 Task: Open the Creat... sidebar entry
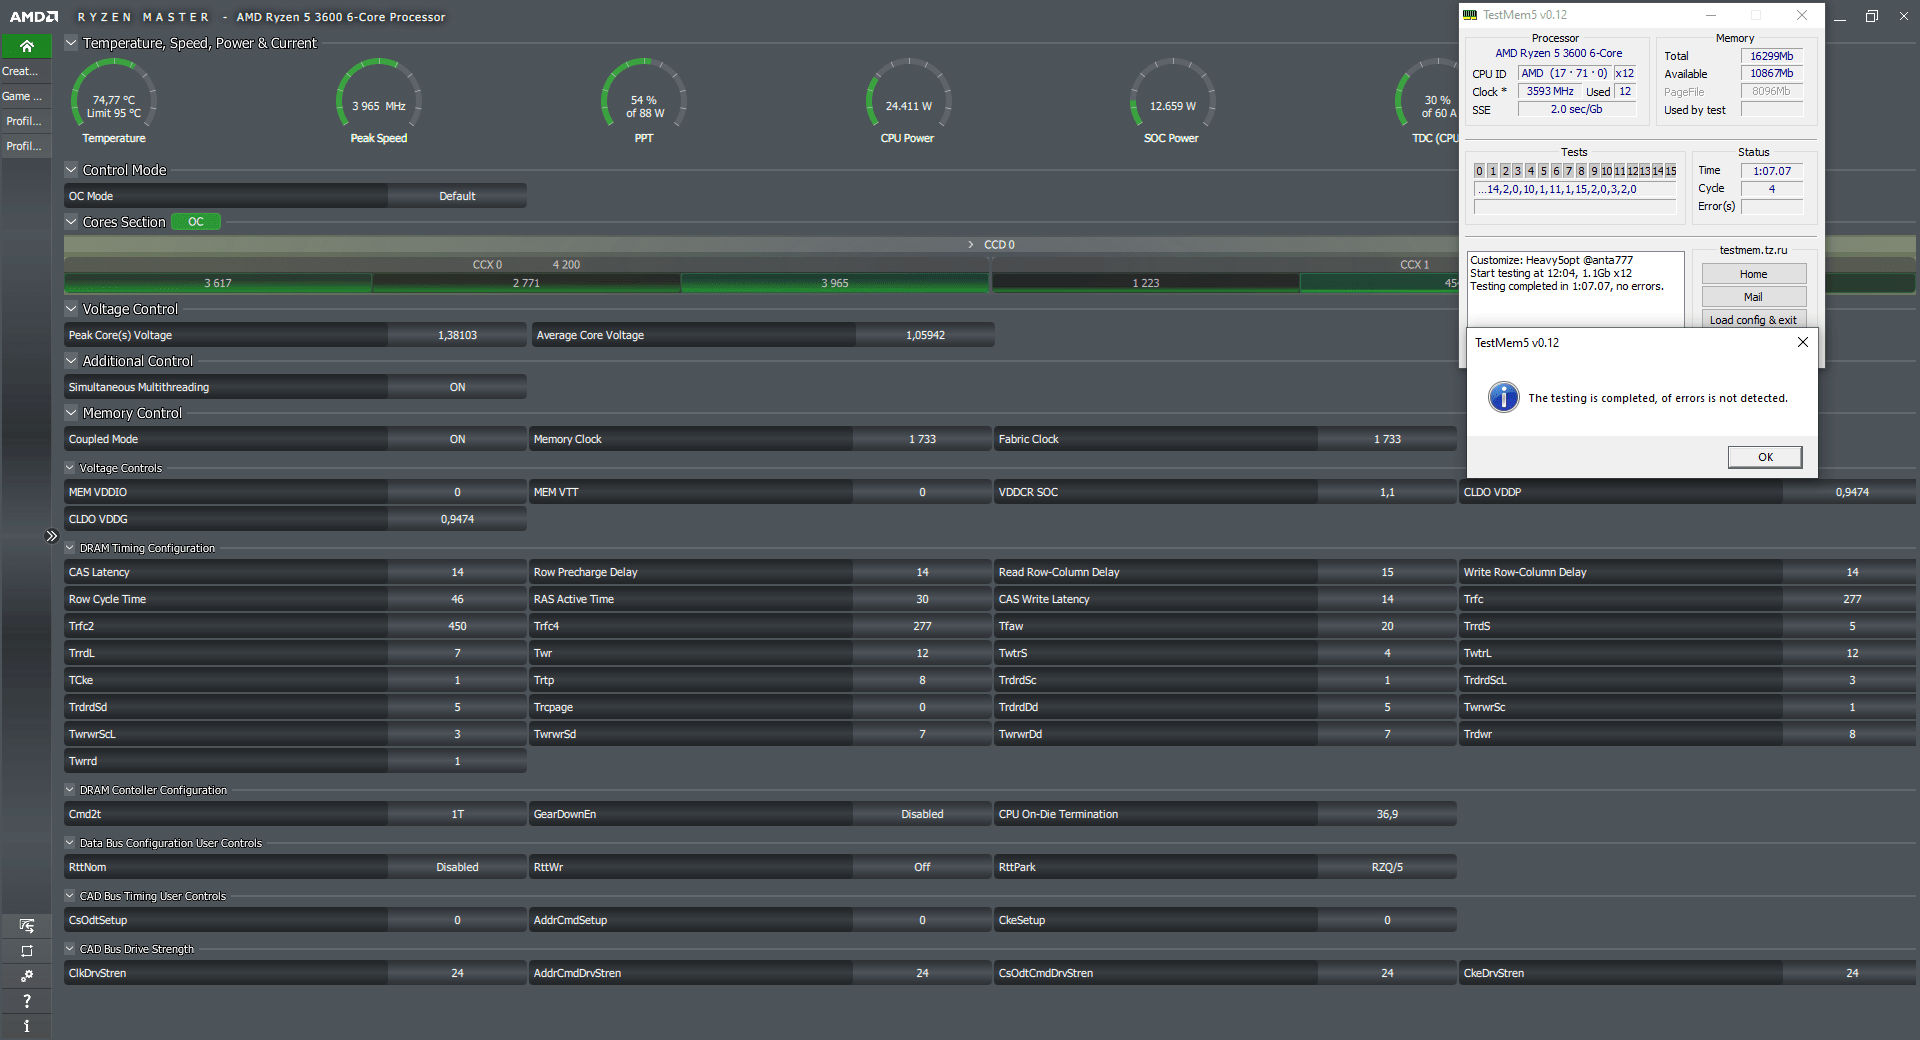click(25, 71)
